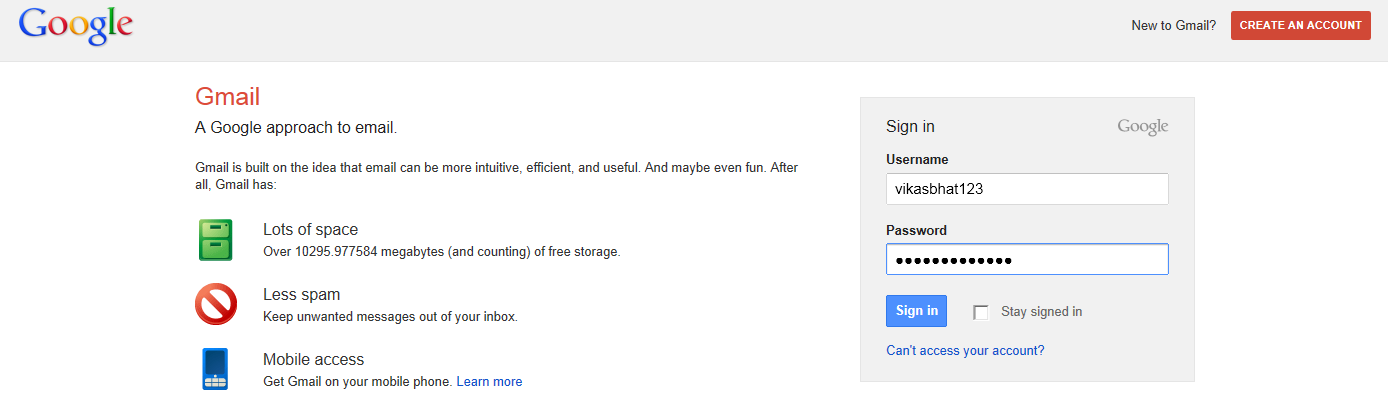Focus the Username input field
The height and width of the screenshot is (402, 1388).
pyautogui.click(x=1027, y=189)
